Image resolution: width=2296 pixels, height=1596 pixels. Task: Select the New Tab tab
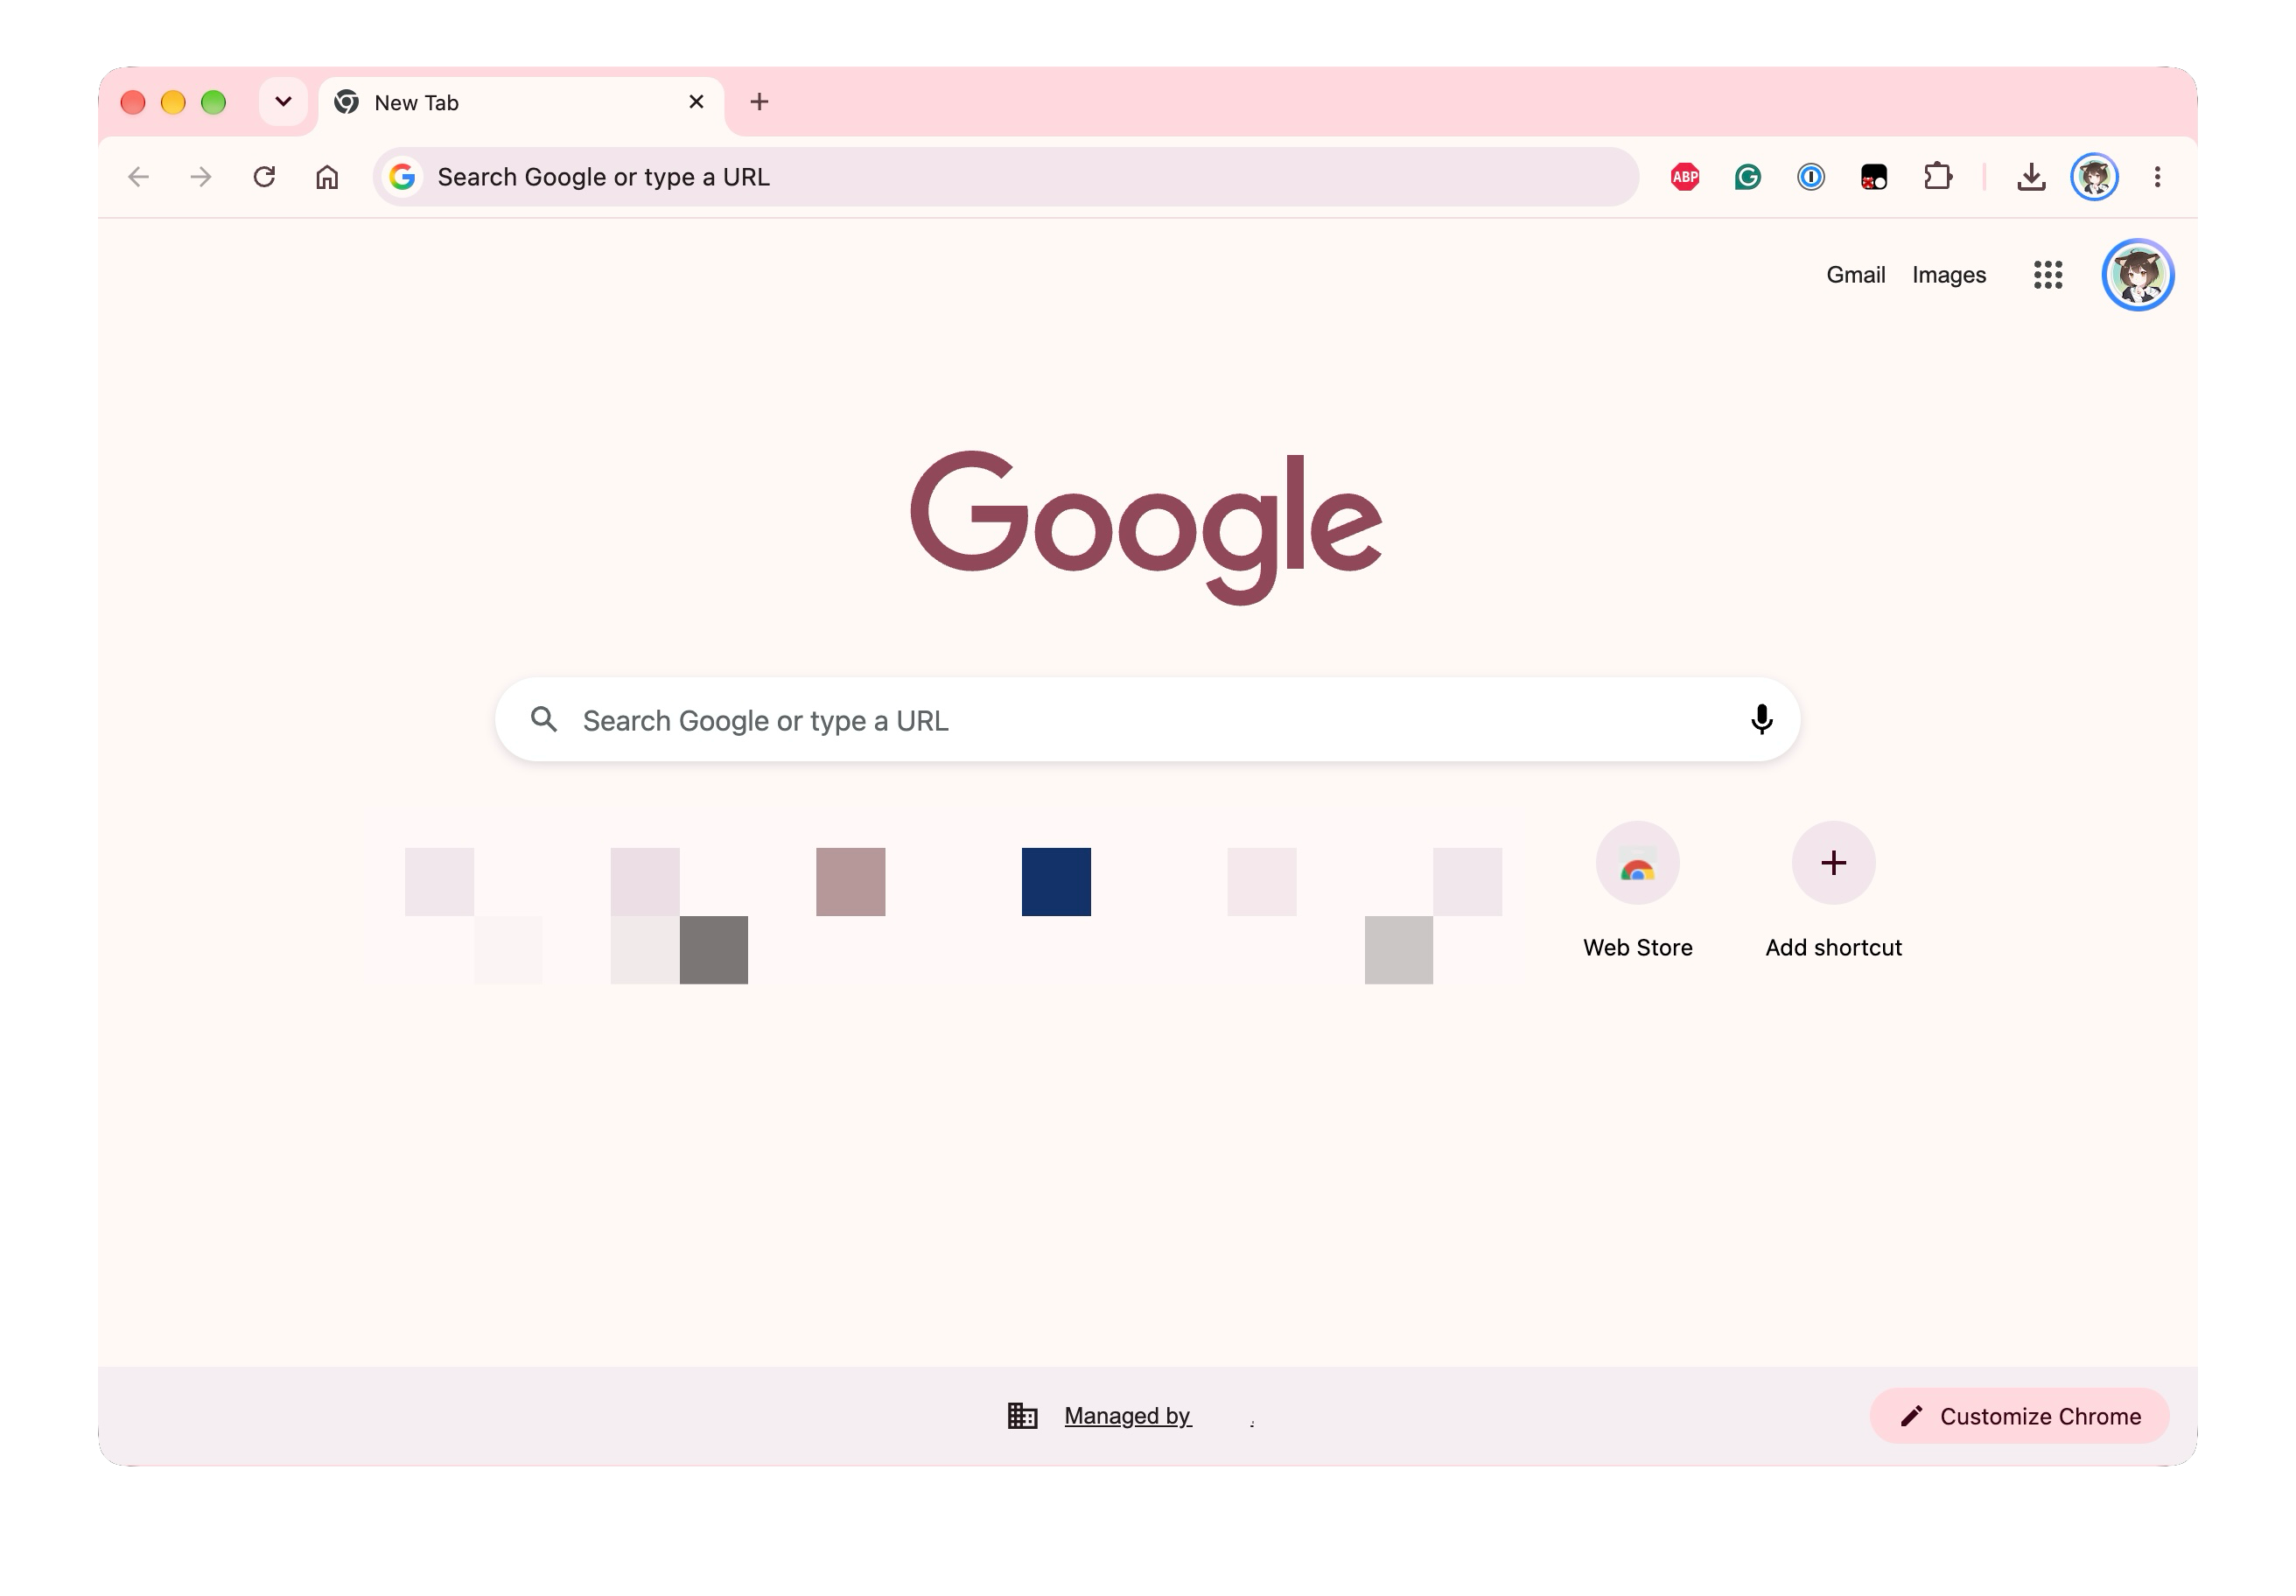click(x=520, y=103)
